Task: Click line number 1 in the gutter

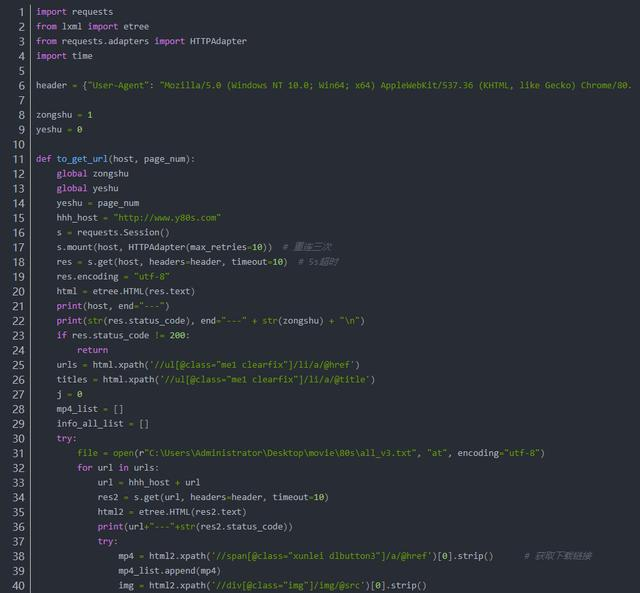Action: (x=21, y=12)
